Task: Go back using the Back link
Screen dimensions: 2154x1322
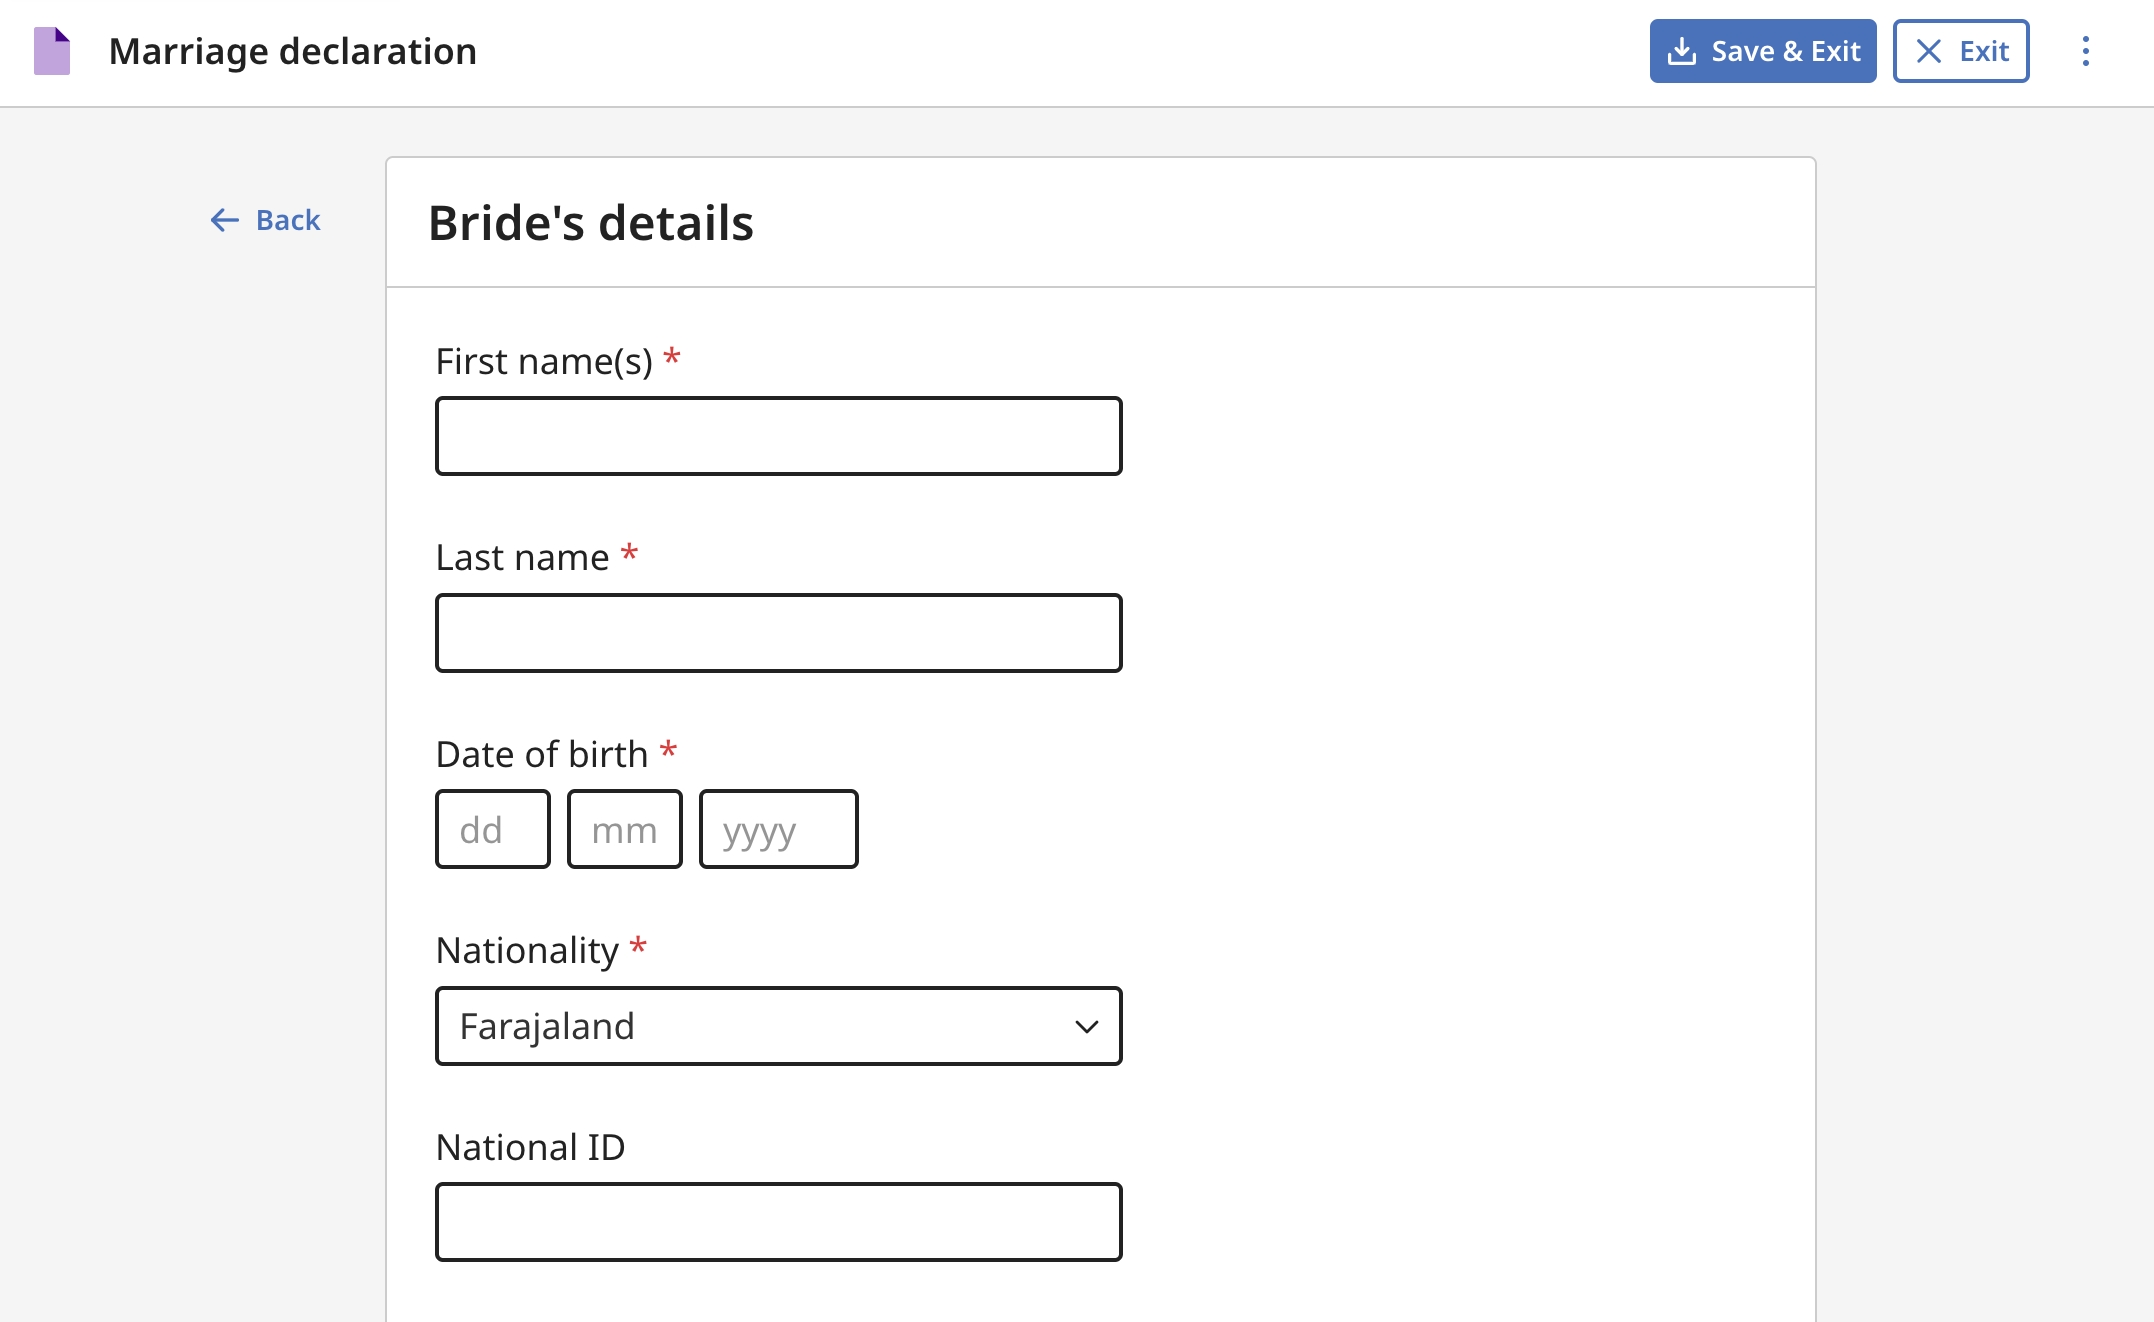Action: coord(287,220)
